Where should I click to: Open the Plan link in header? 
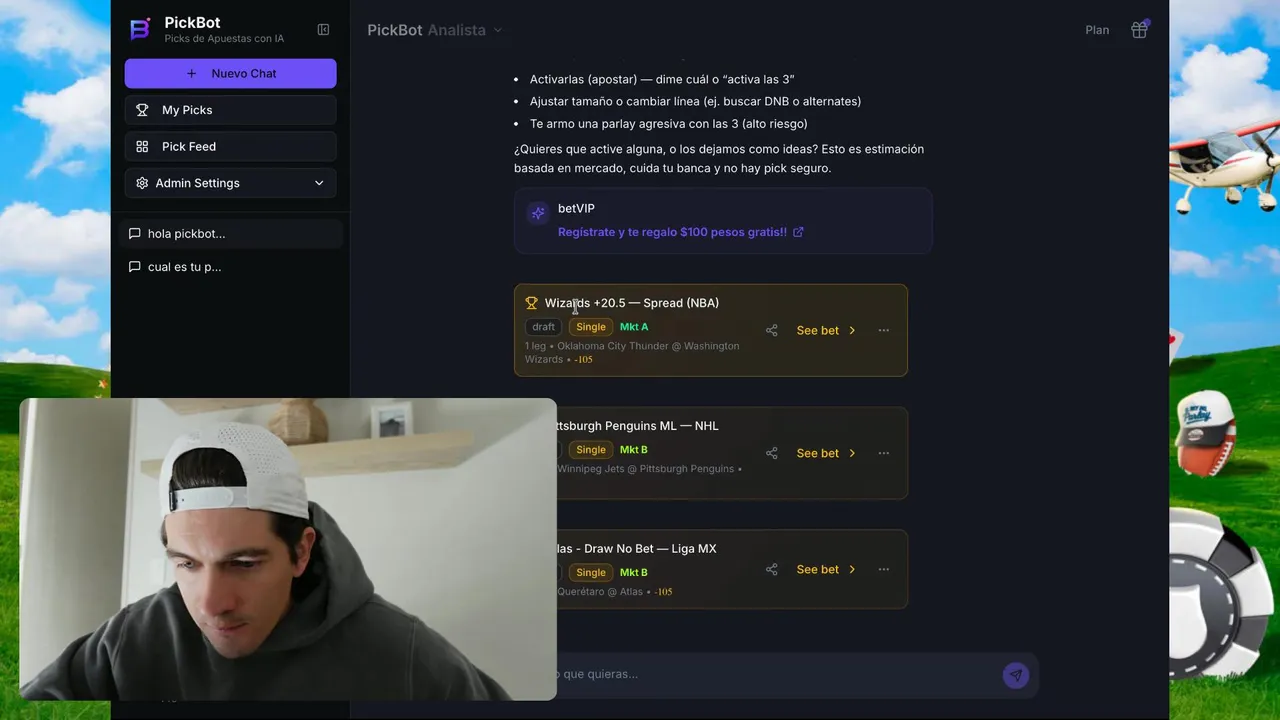point(1097,30)
